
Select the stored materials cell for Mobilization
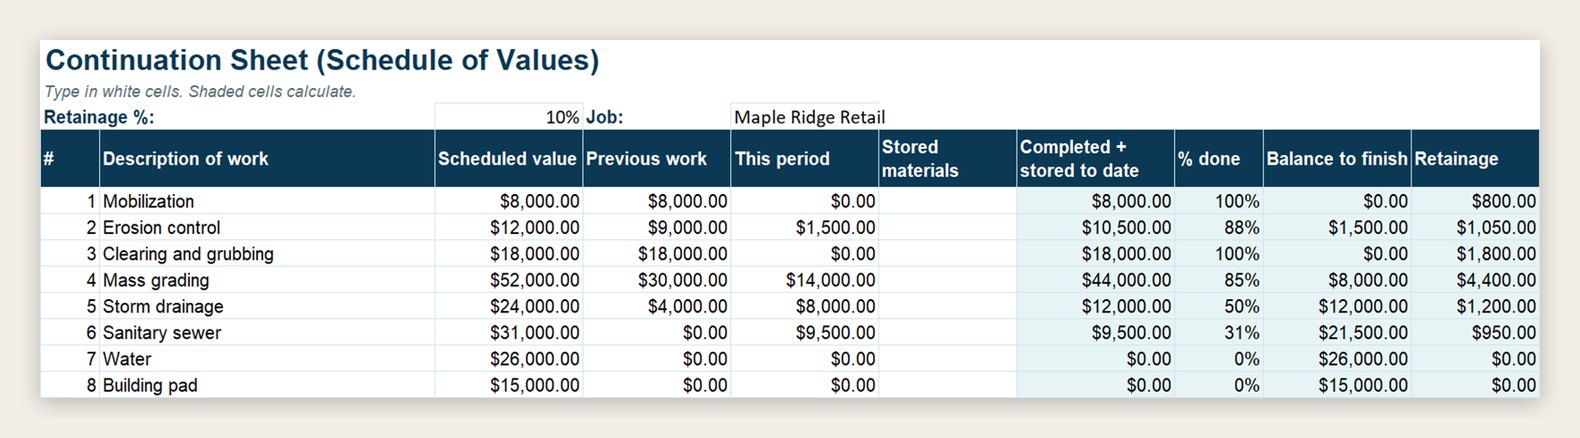(947, 201)
